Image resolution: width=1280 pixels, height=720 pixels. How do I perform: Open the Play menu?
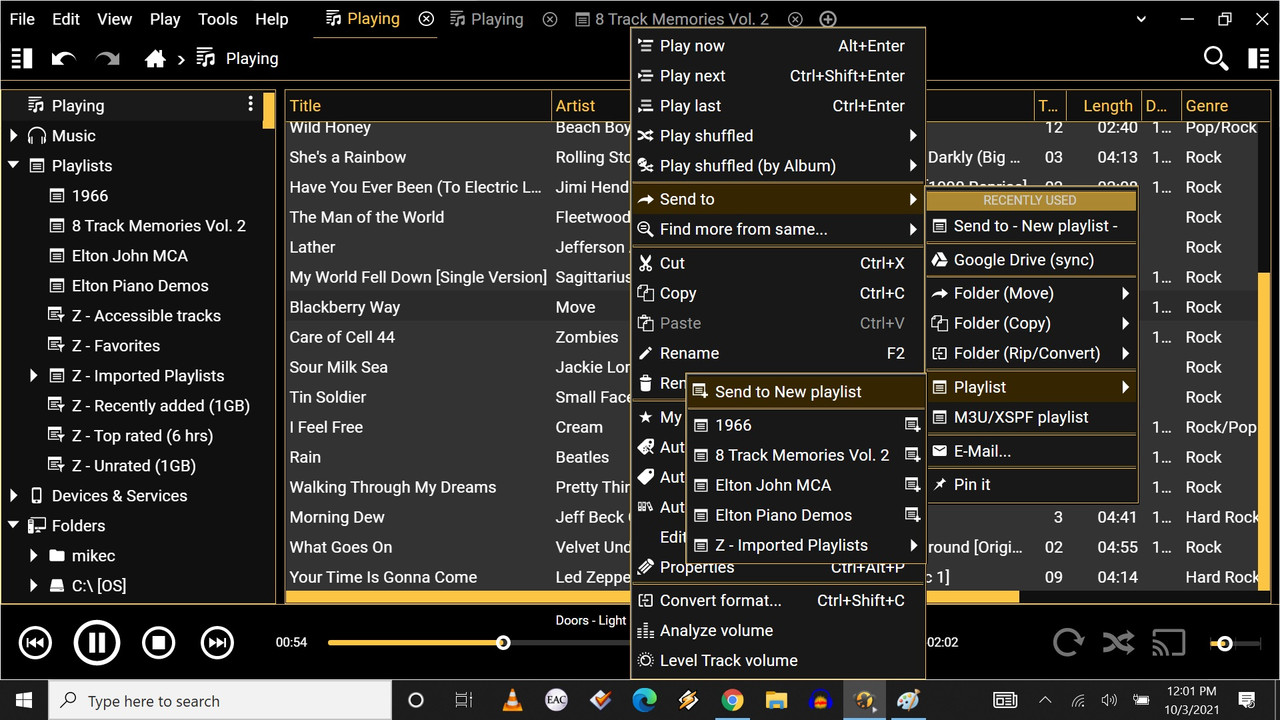(165, 19)
